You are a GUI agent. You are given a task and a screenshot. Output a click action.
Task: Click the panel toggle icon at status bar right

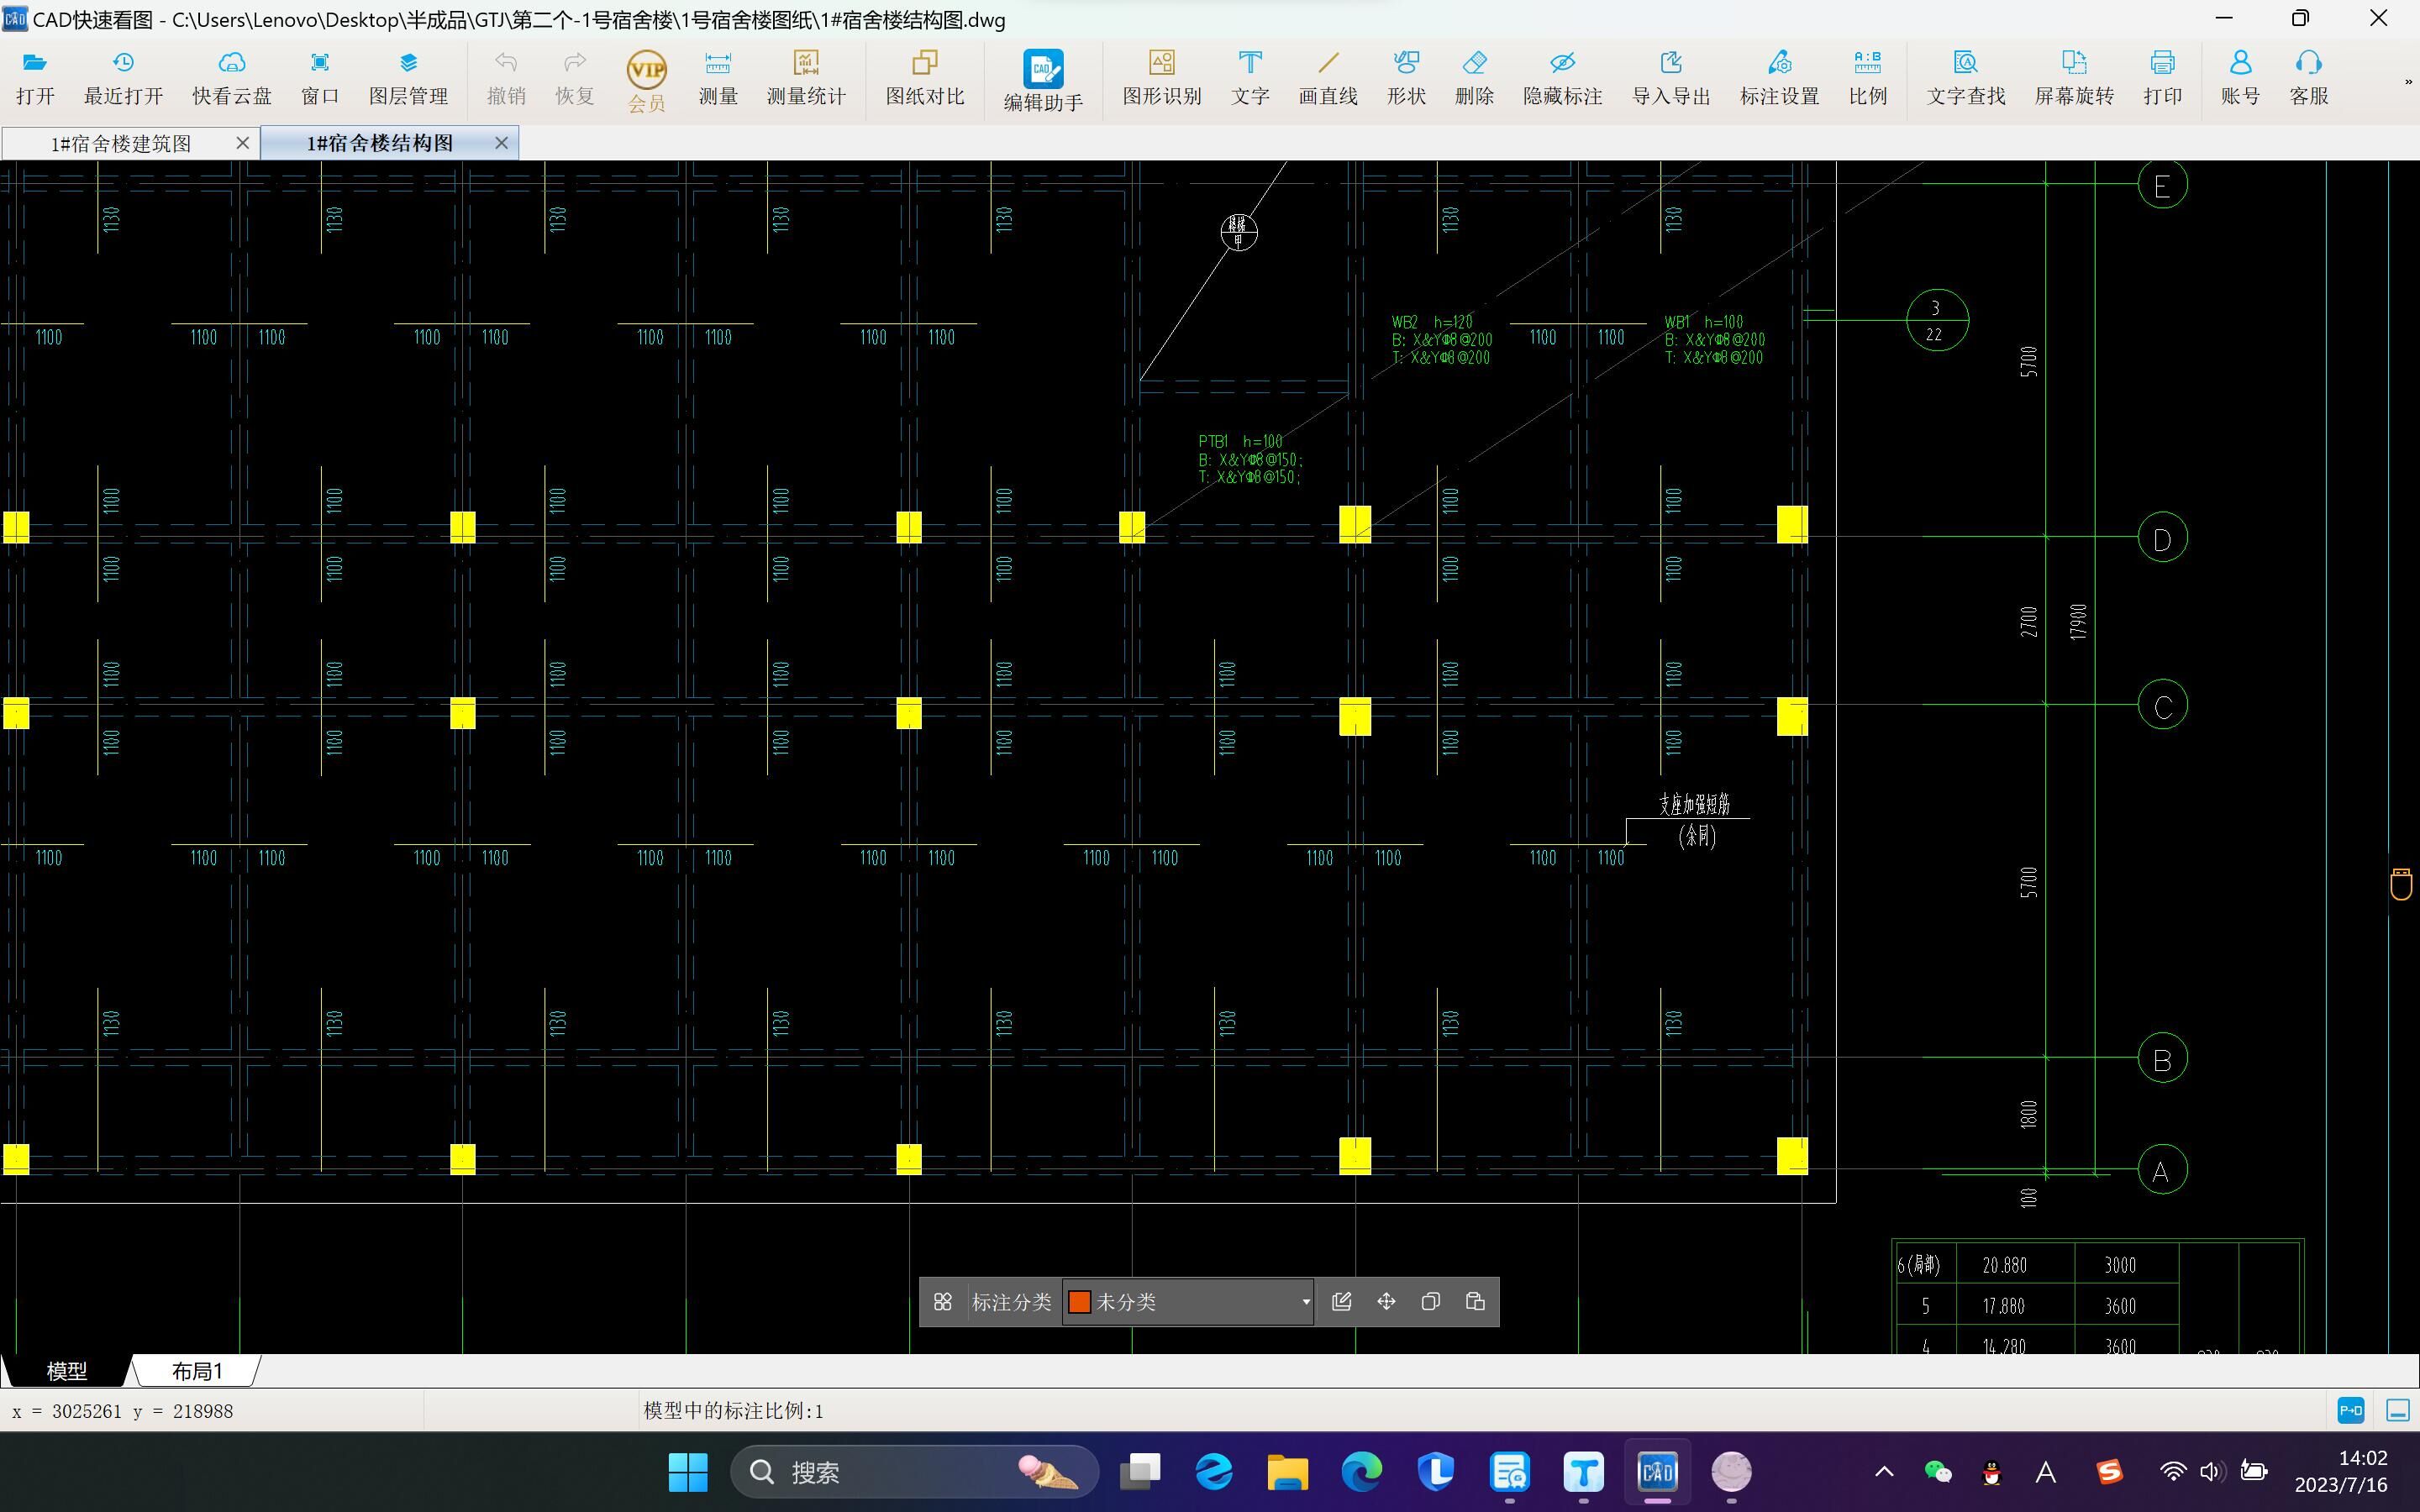click(x=2398, y=1411)
